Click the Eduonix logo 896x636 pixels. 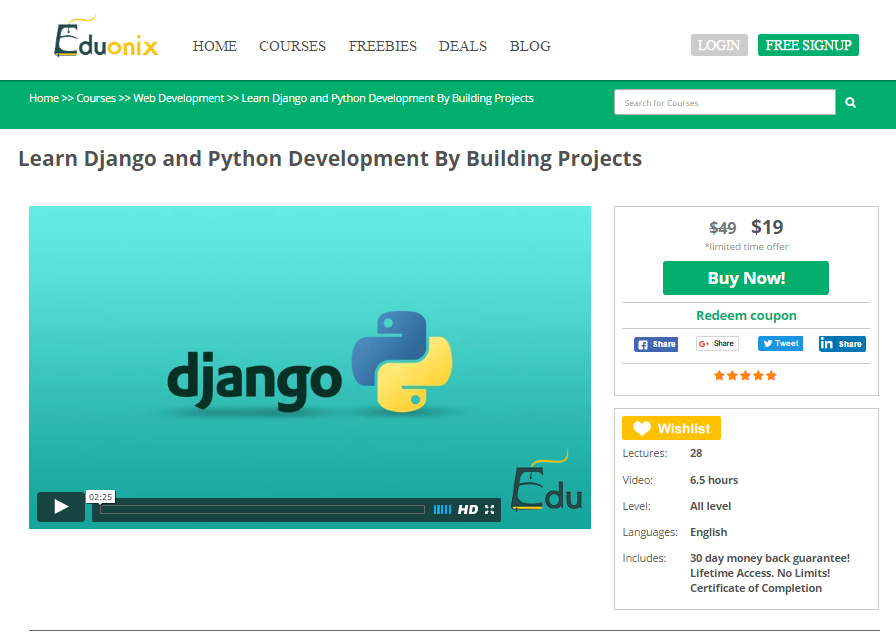pos(105,40)
